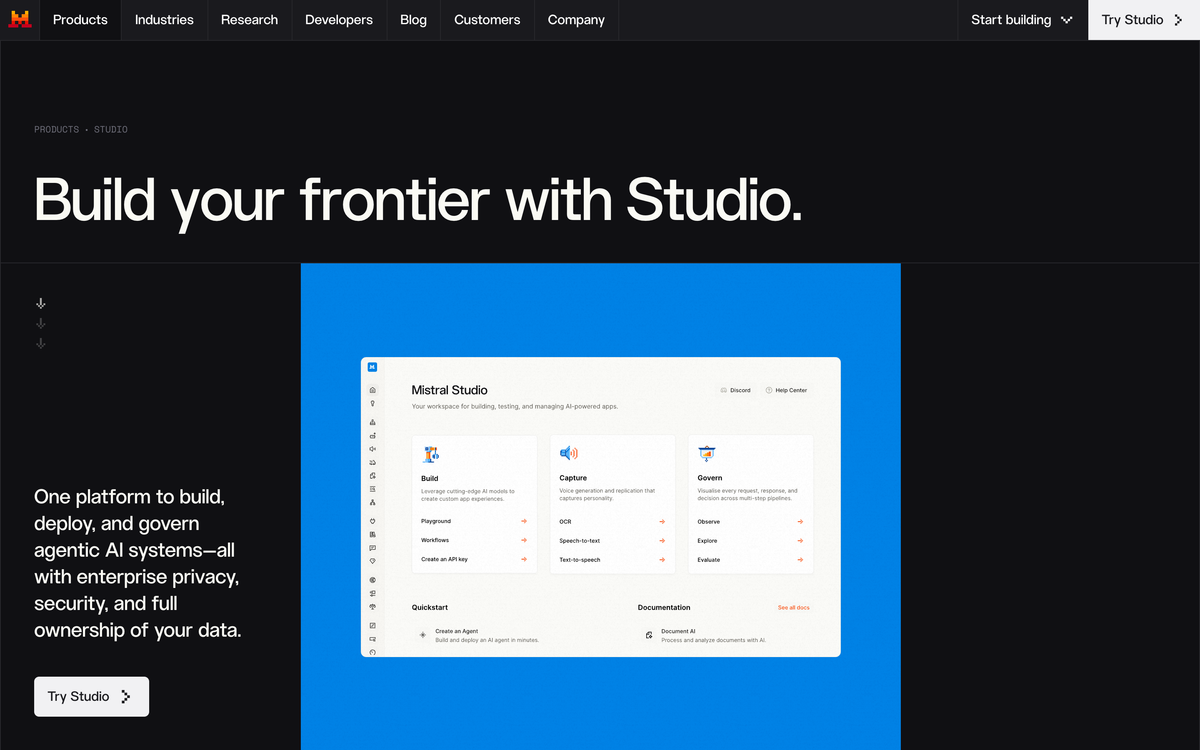Click the Capture card megaphone icon
This screenshot has width=1200, height=750.
click(x=568, y=453)
